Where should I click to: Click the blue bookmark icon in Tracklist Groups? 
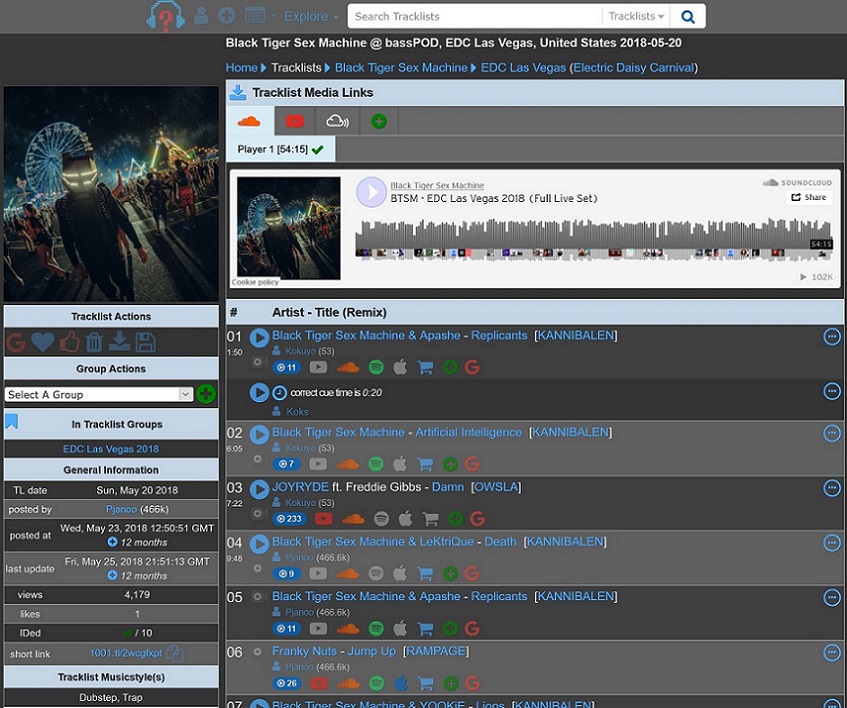click(x=12, y=421)
